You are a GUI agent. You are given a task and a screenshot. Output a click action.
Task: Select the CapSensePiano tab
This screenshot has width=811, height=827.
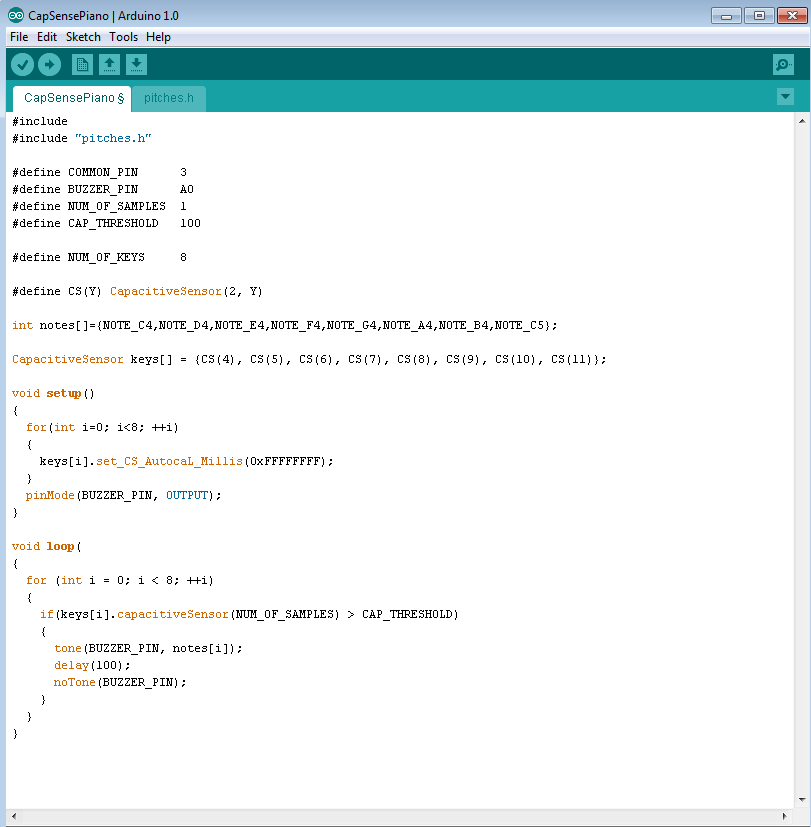[72, 98]
